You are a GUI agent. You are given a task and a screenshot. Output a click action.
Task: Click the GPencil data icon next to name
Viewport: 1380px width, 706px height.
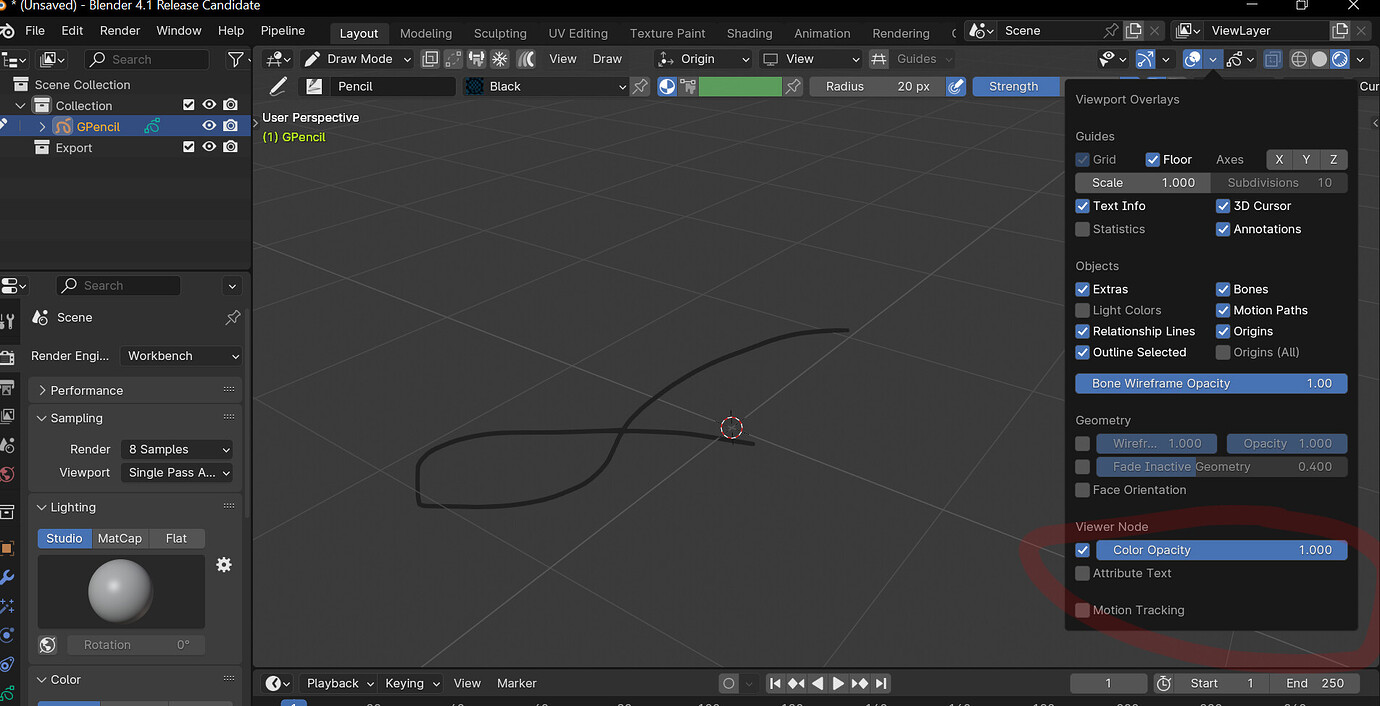[x=152, y=127]
